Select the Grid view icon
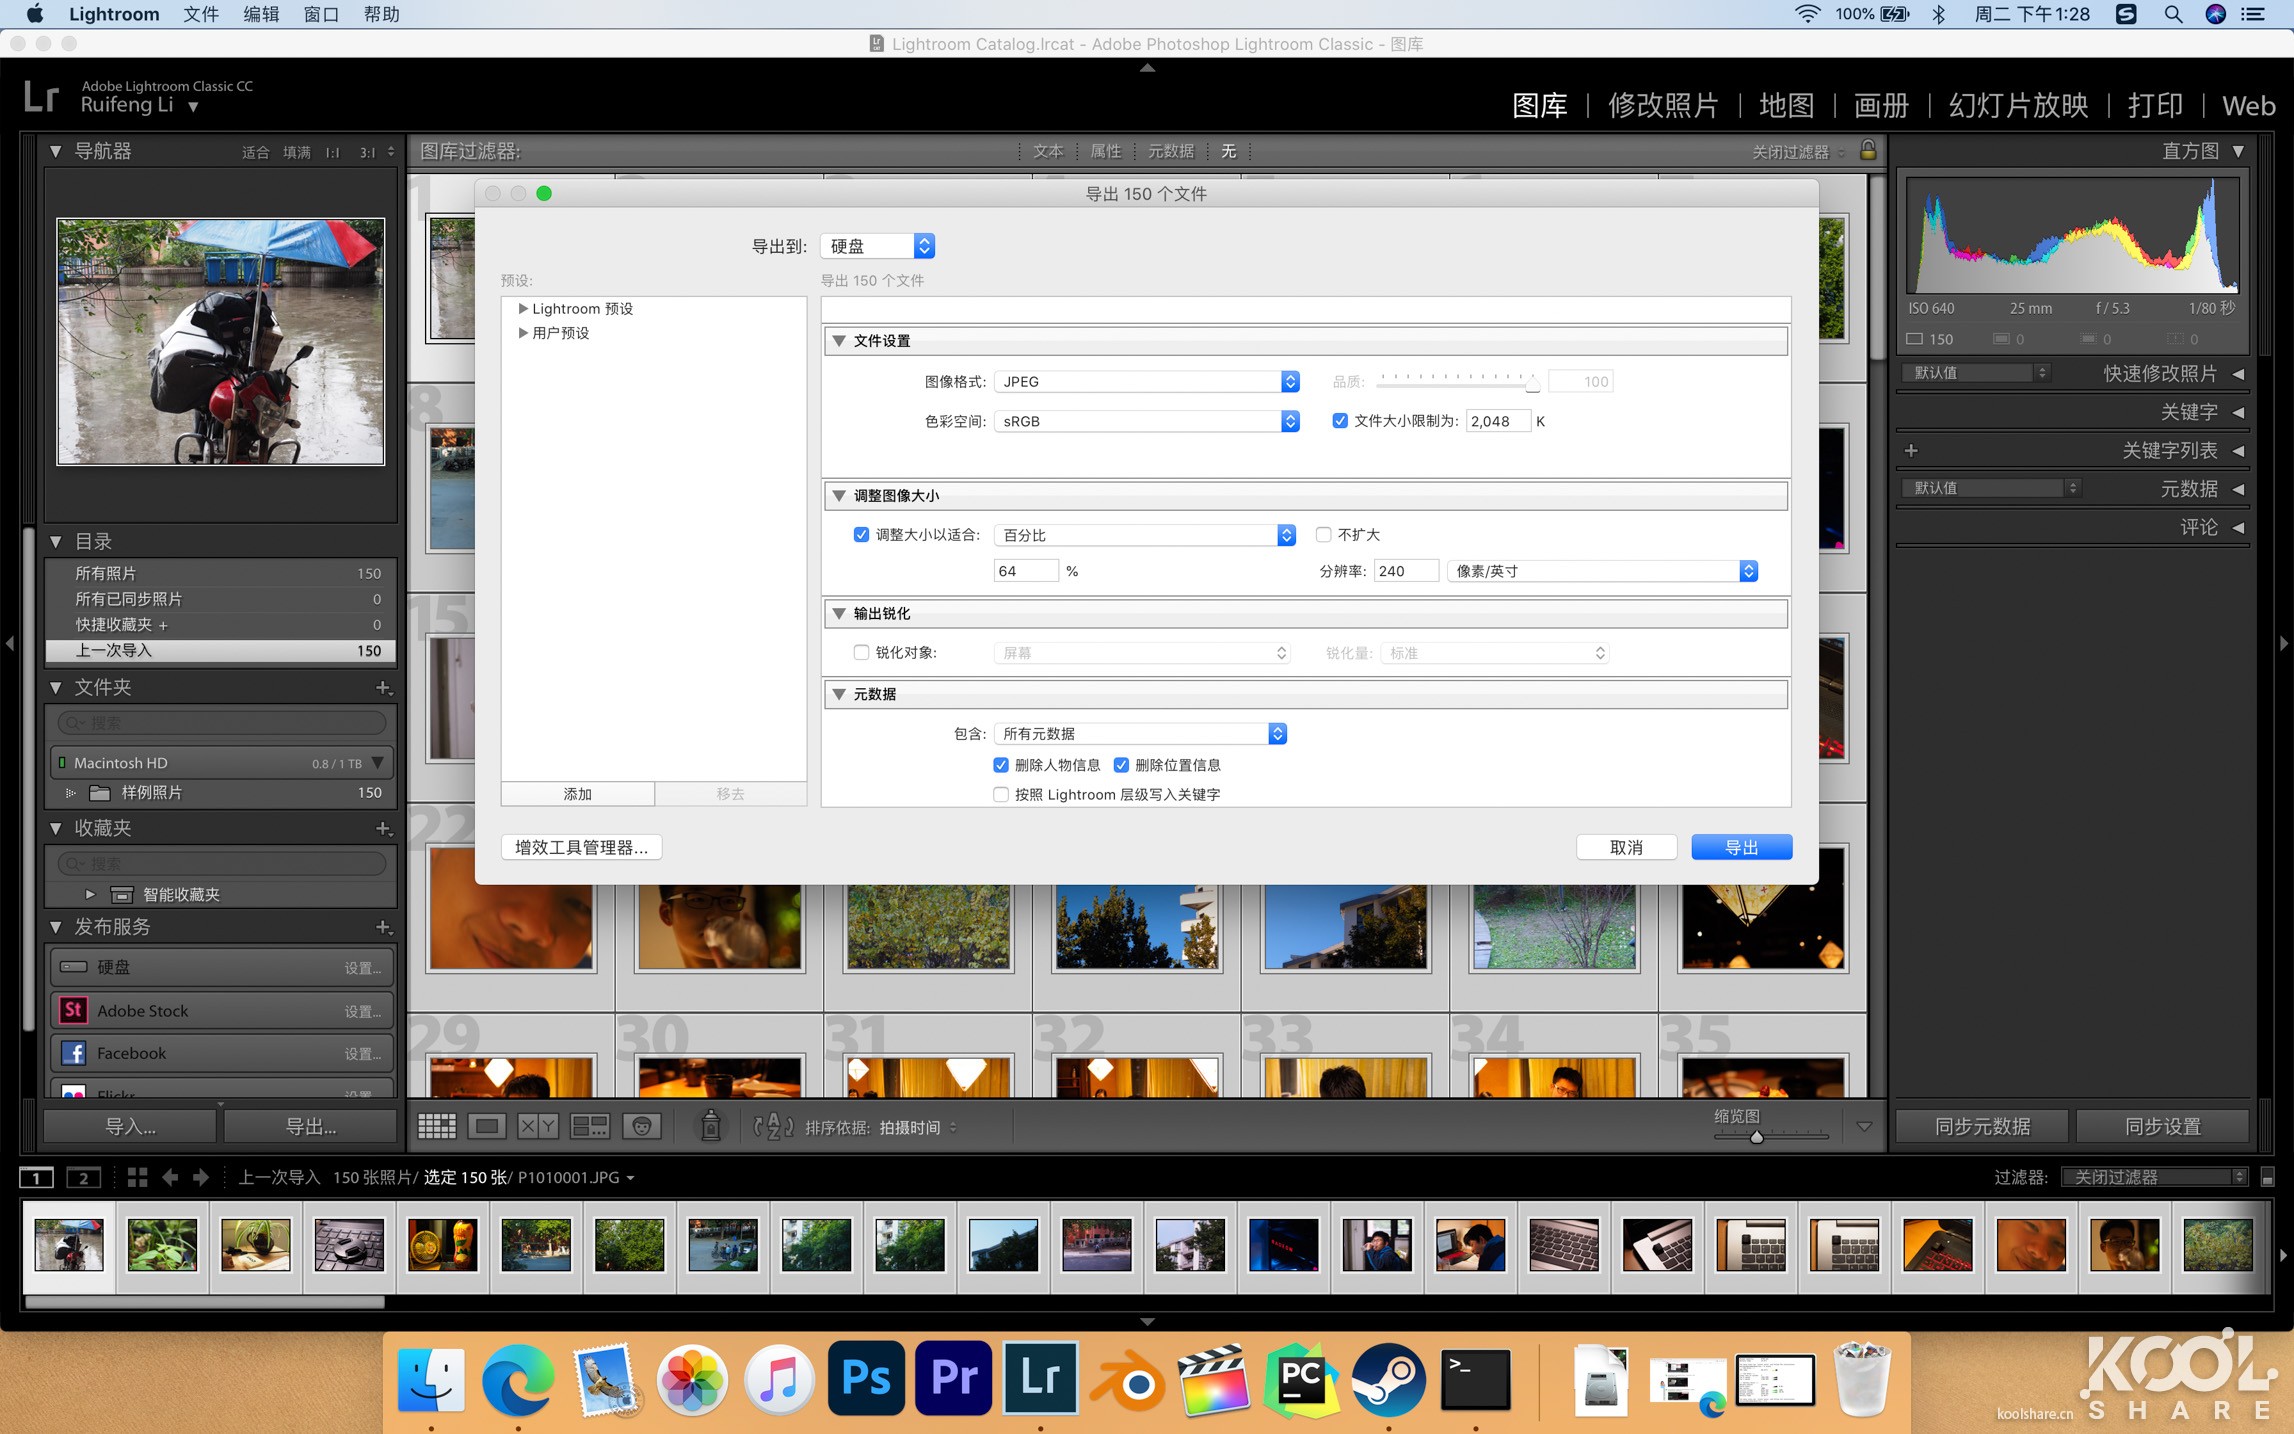Screen dimensions: 2294x1434 437,1126
